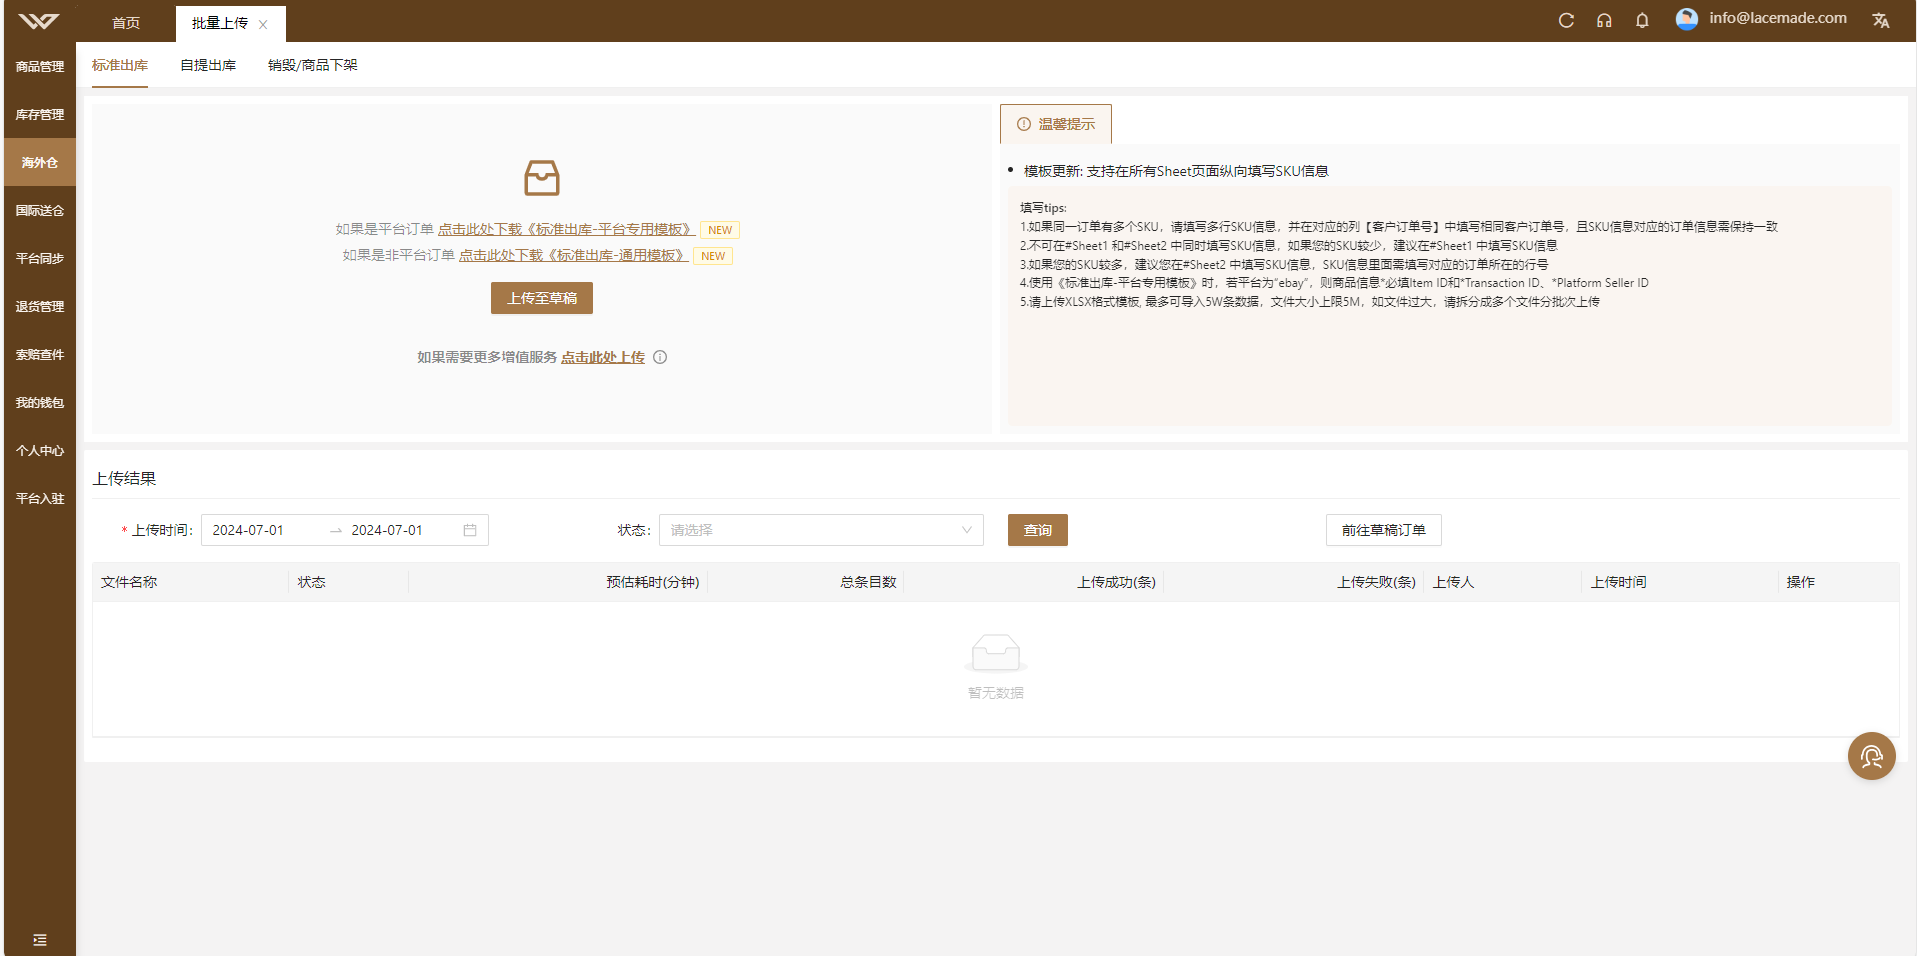The image size is (1917, 956).
Task: Open 平台同步 in sidebar
Action: click(x=40, y=258)
